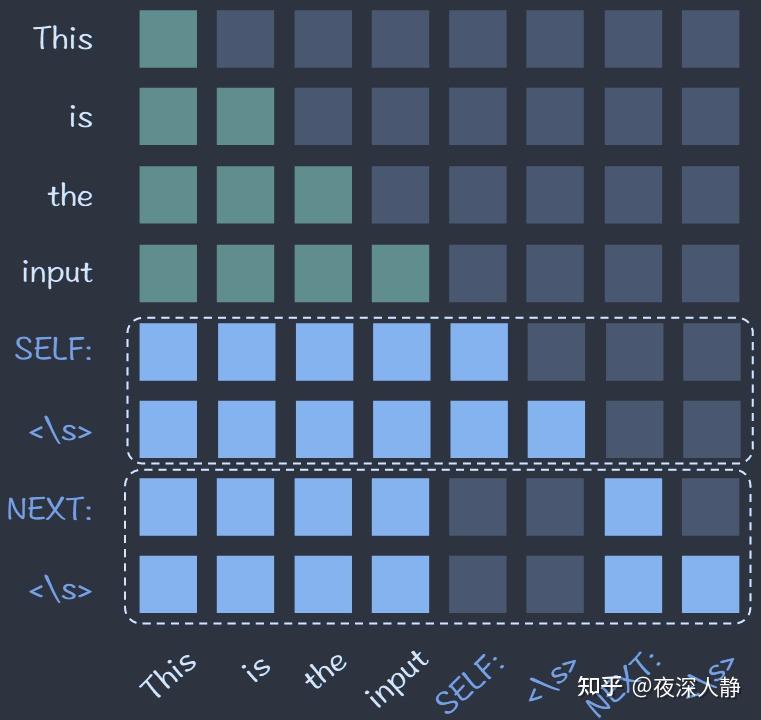Click dark cell at row 'This', column 'is'

click(x=245, y=39)
